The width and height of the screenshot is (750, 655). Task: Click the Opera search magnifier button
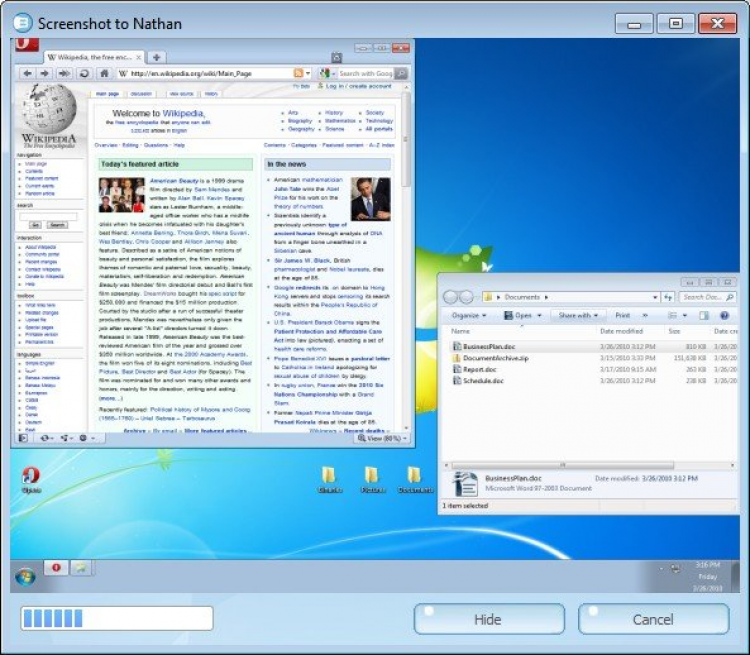[x=401, y=73]
